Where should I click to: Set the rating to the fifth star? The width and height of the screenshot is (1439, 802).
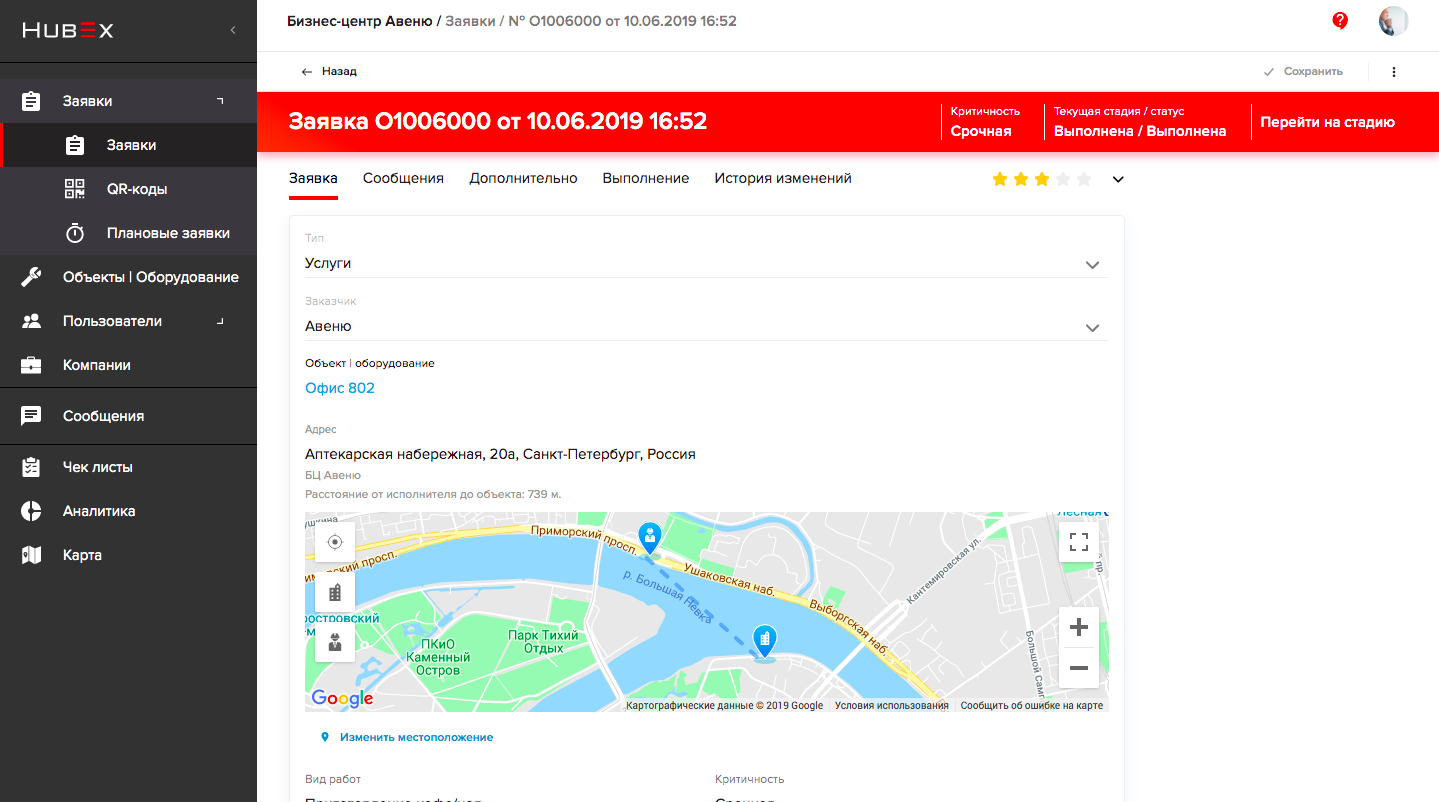coord(1084,179)
